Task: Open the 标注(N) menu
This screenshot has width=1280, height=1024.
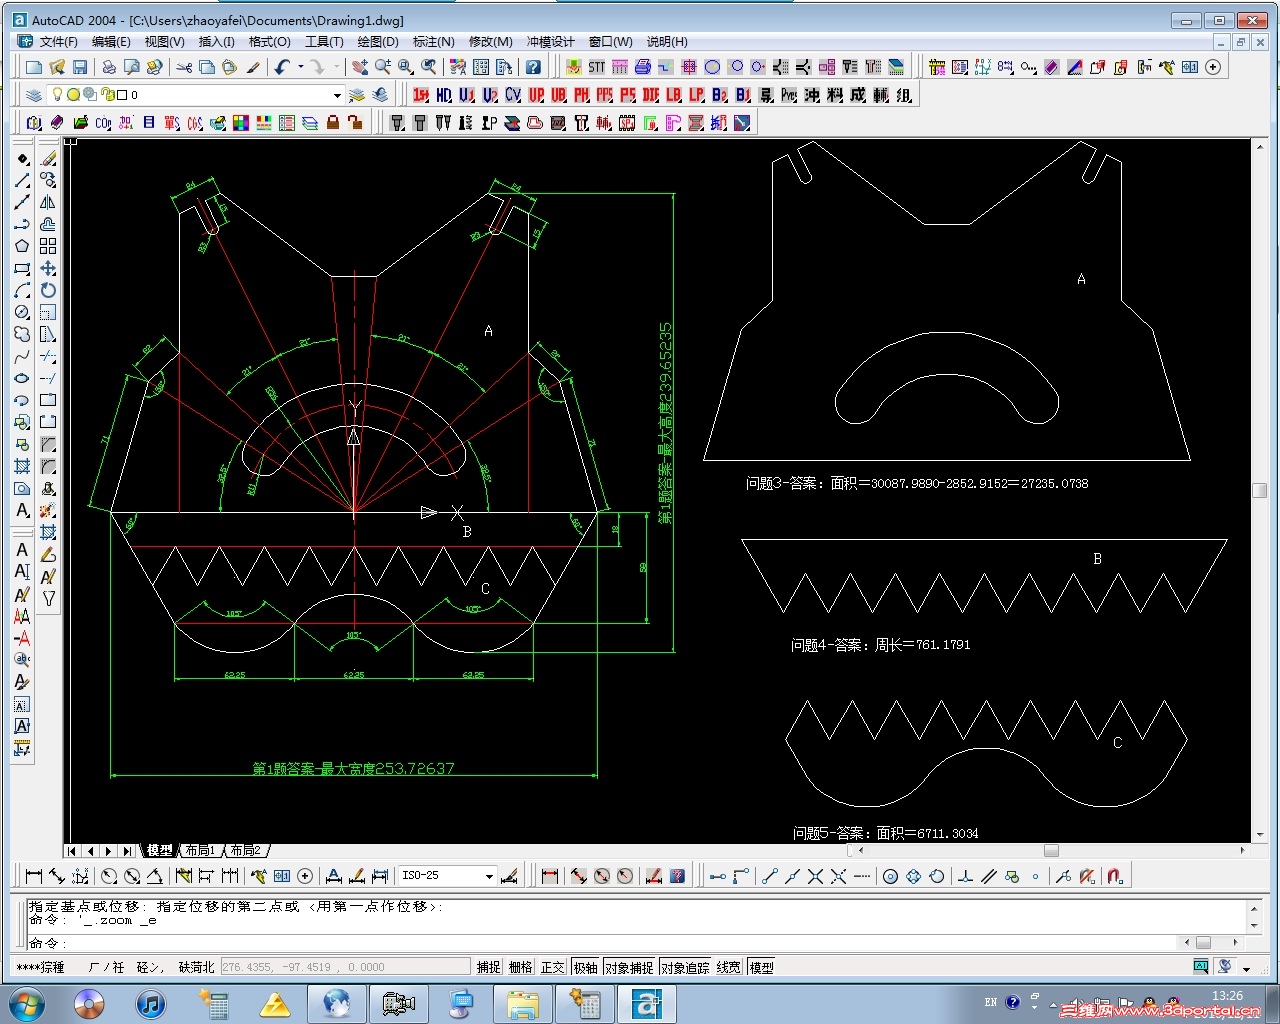Action: pyautogui.click(x=433, y=42)
